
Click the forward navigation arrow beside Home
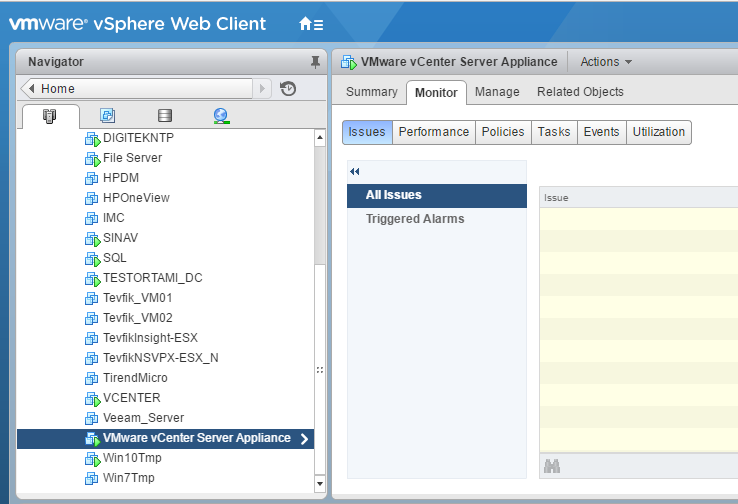click(x=262, y=88)
